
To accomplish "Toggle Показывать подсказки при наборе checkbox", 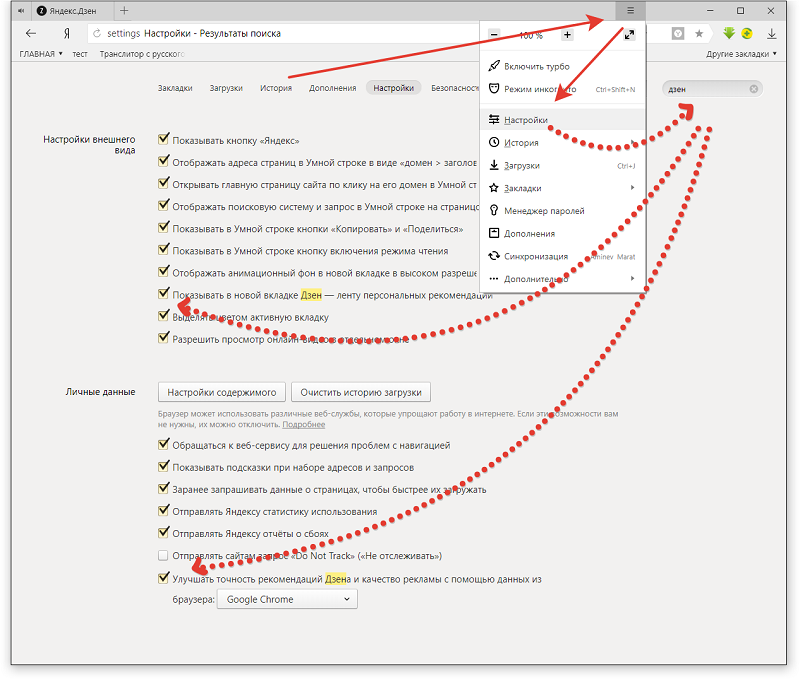I will pos(163,466).
